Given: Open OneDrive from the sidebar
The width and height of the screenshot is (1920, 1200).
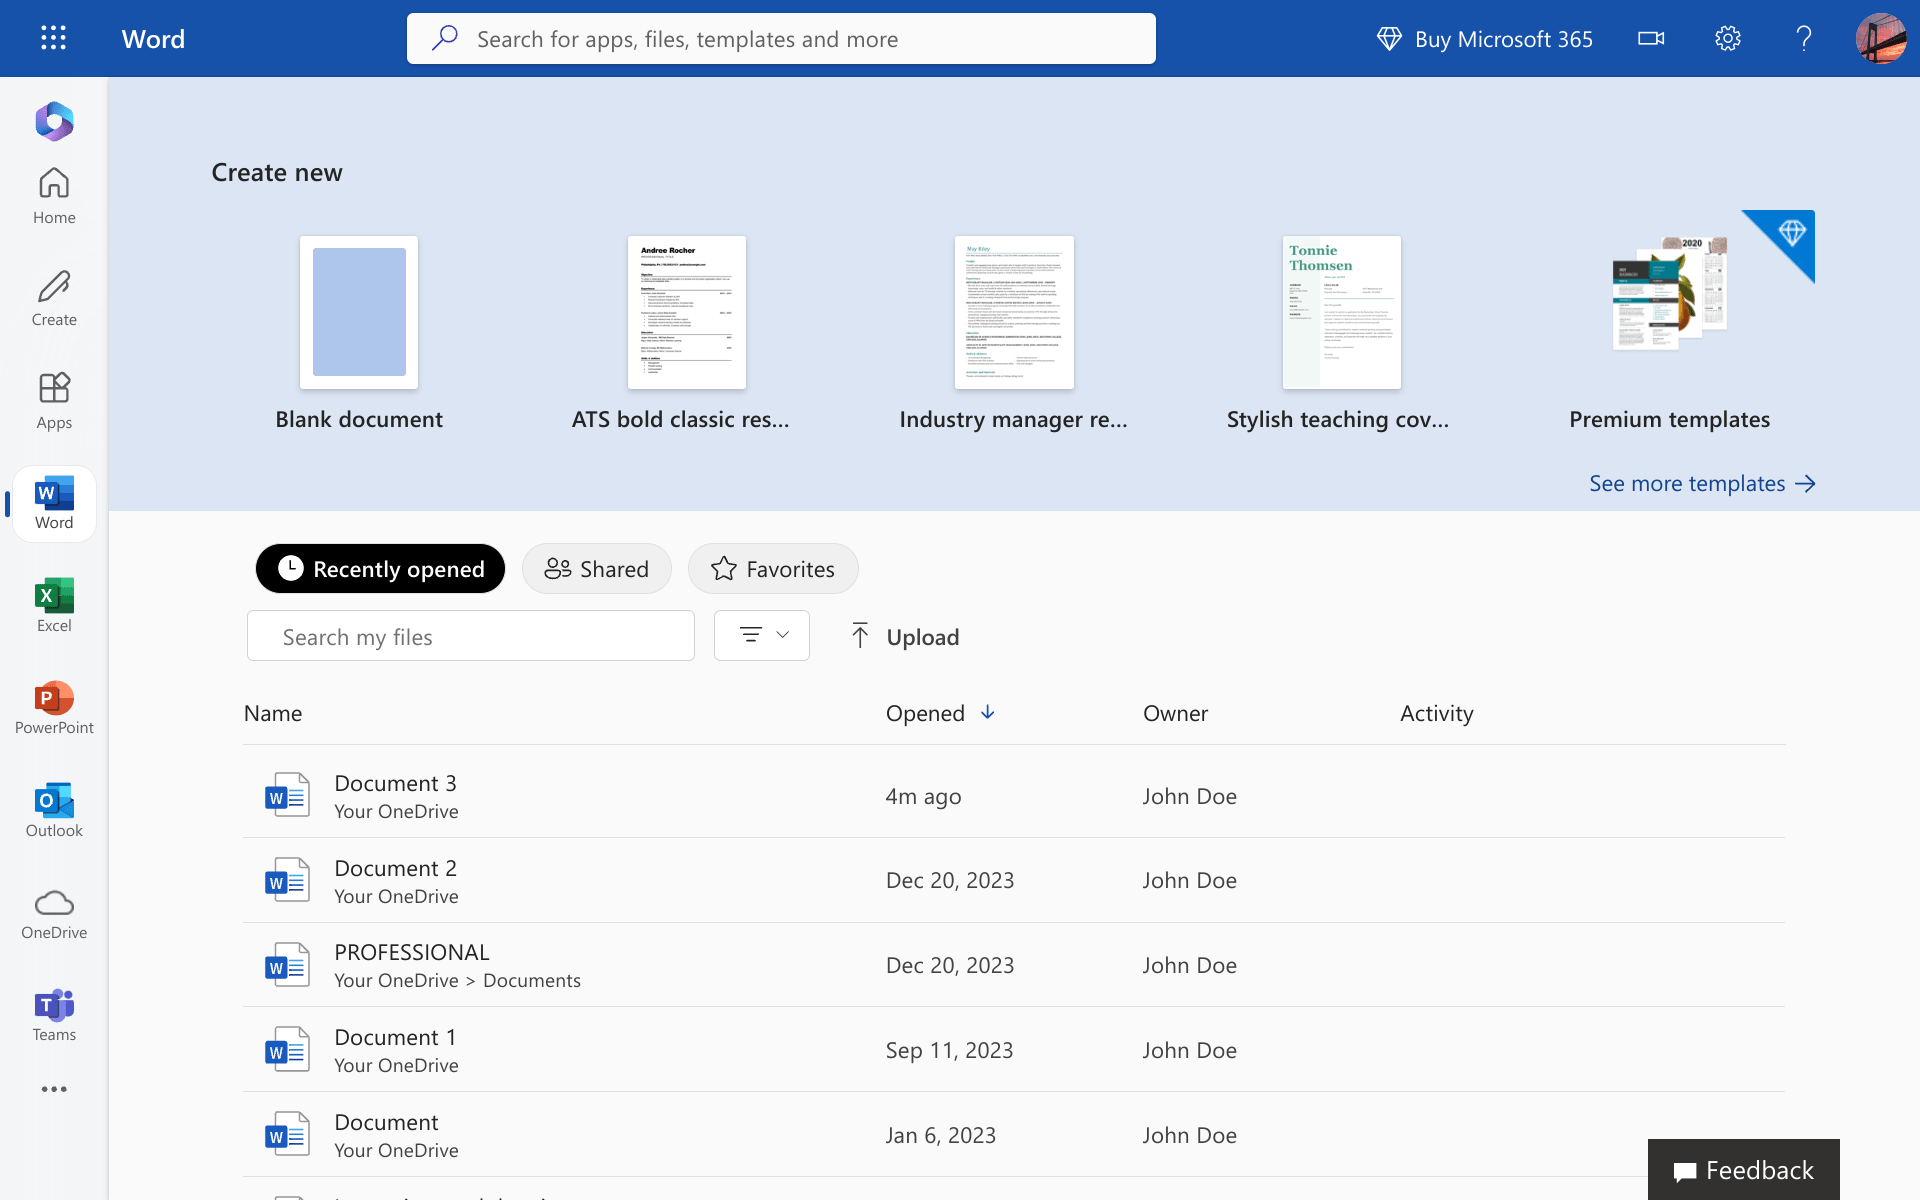Looking at the screenshot, I should point(53,913).
